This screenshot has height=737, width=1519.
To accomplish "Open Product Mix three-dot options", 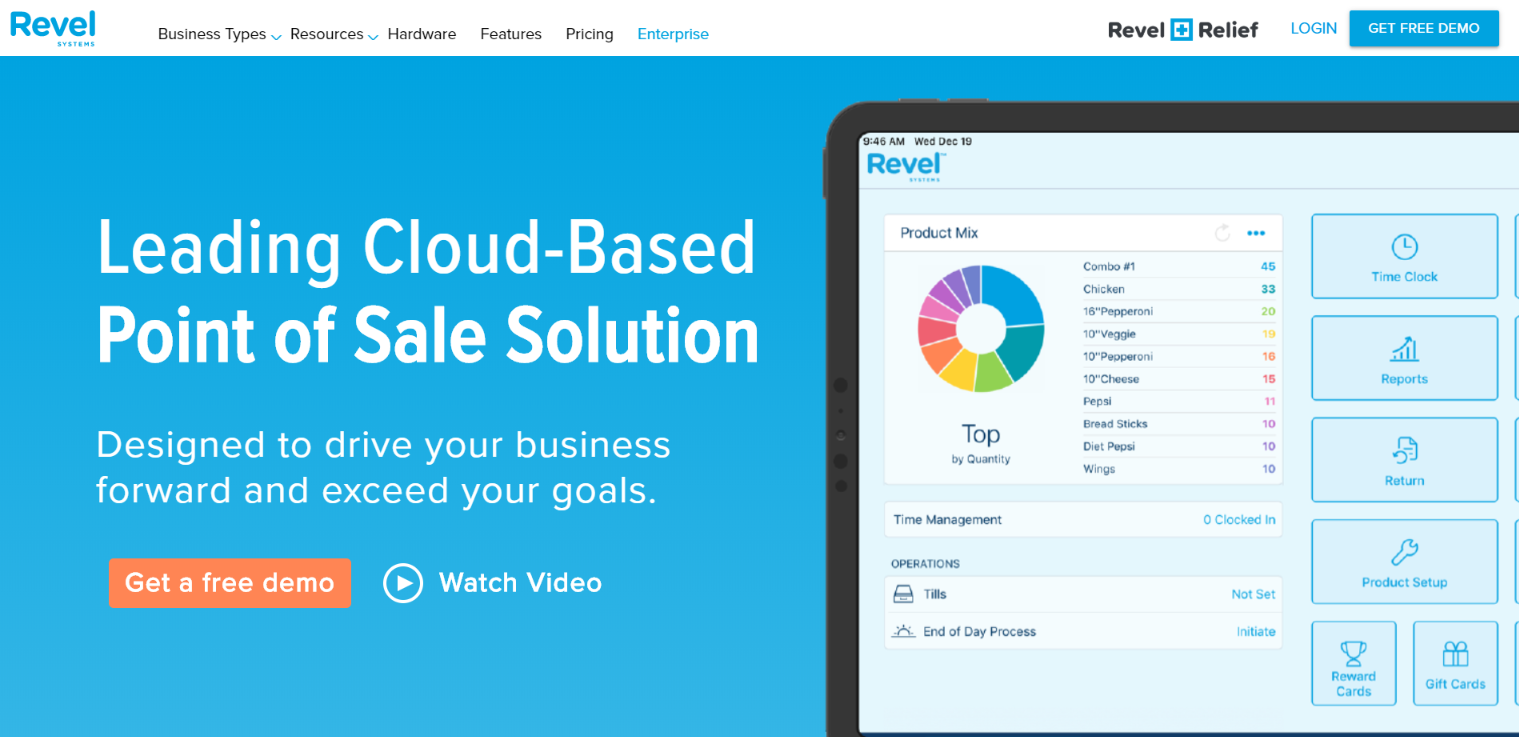I will [1256, 233].
